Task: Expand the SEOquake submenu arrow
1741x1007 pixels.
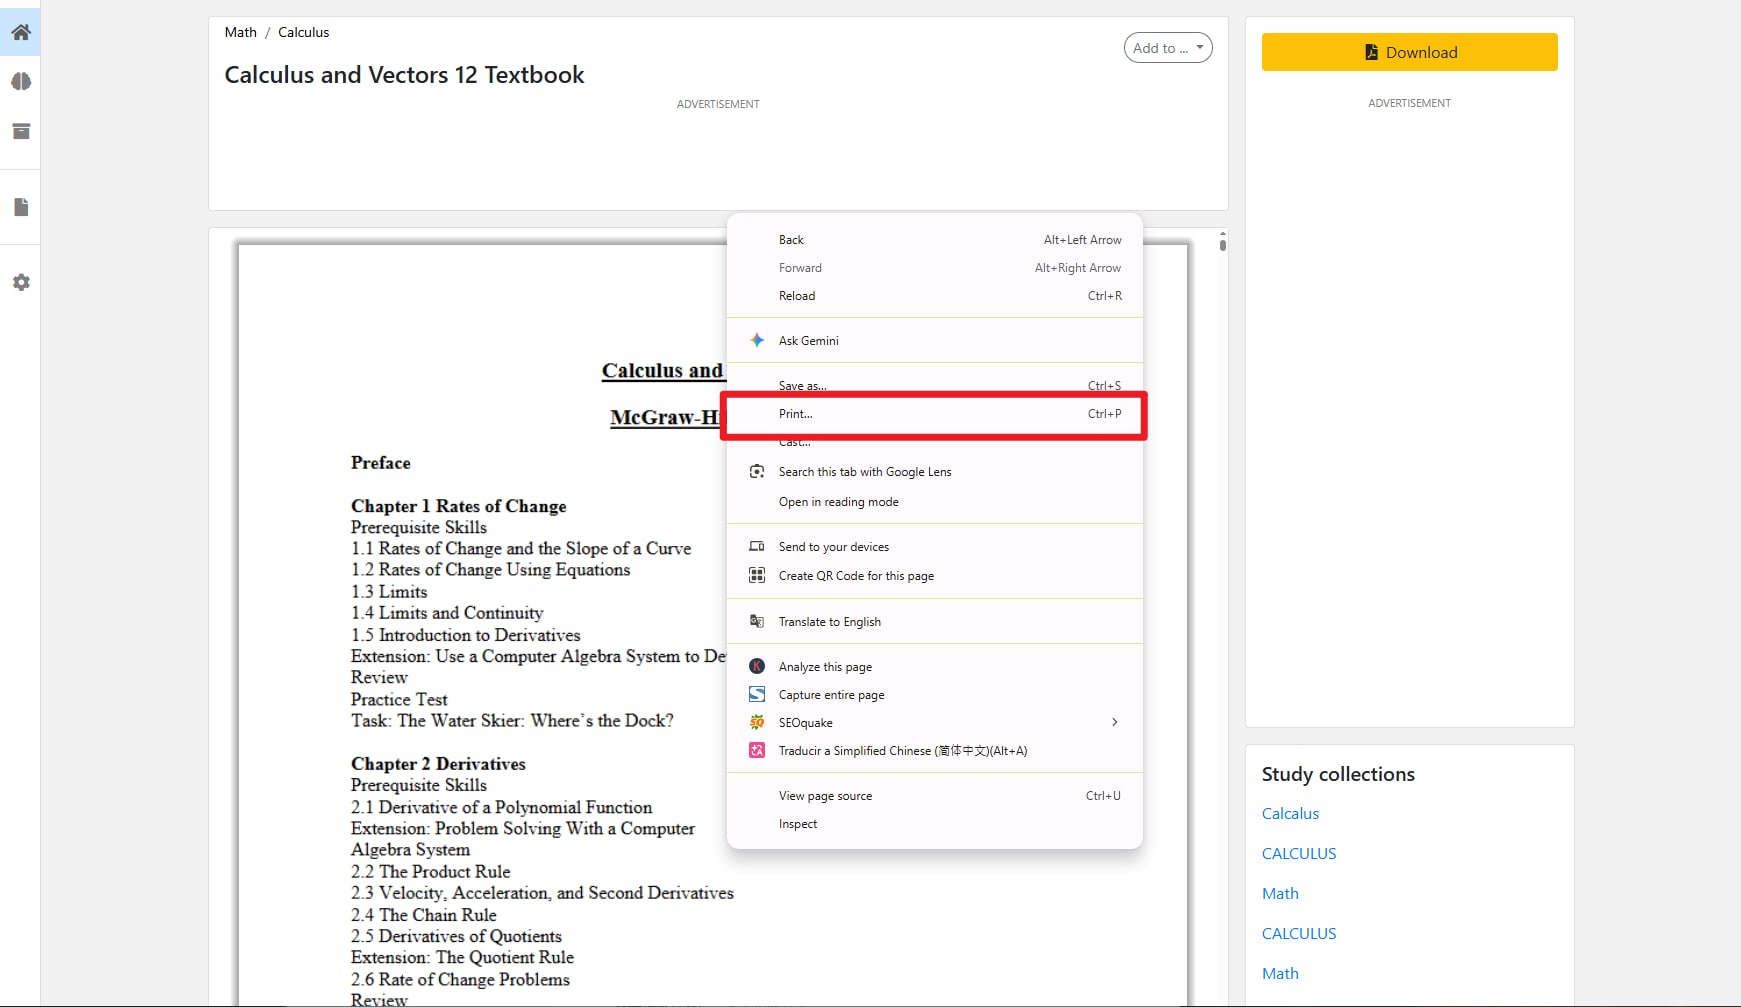Action: [1115, 722]
